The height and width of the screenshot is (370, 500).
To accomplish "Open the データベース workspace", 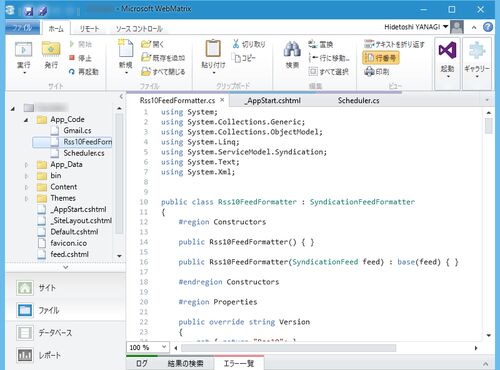I will click(66, 332).
